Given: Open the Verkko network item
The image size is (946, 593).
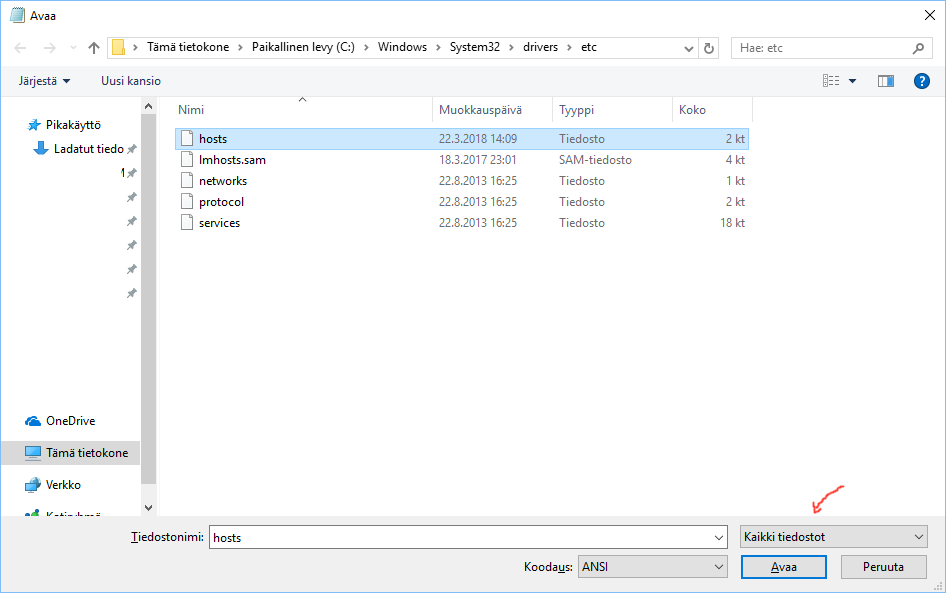Looking at the screenshot, I should 63,485.
